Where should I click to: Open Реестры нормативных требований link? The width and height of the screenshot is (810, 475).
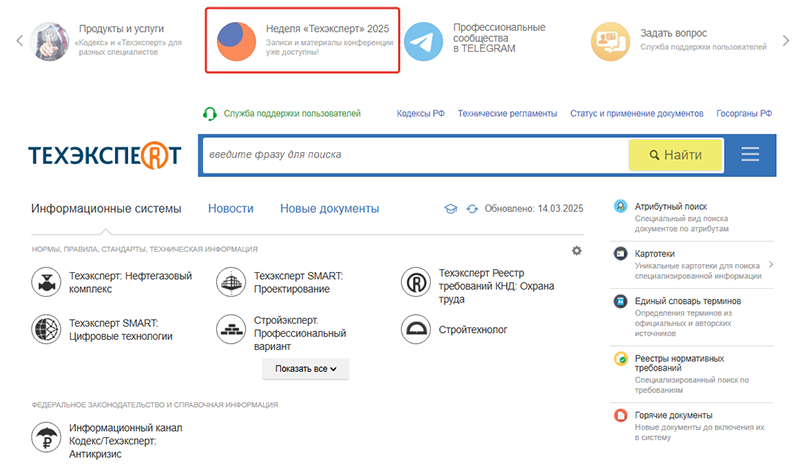pyautogui.click(x=679, y=363)
